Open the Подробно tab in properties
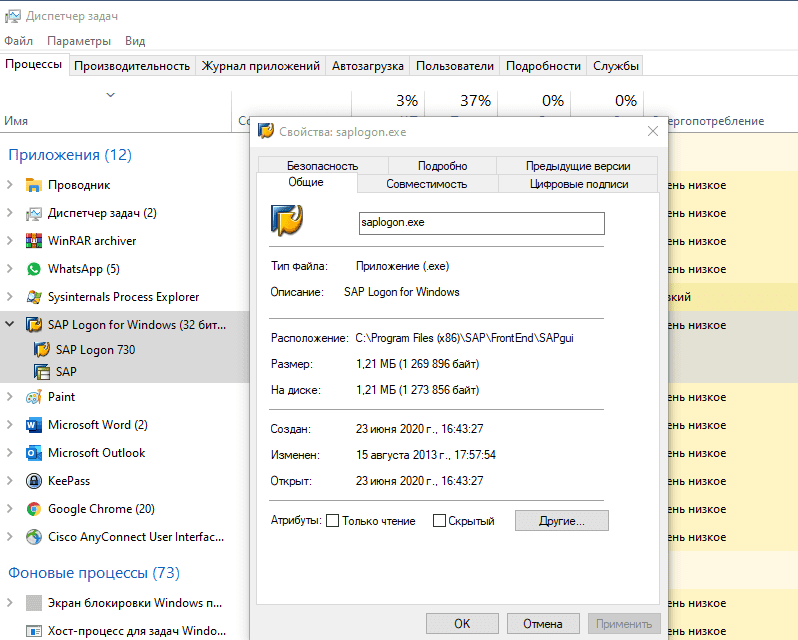798x640 pixels. [442, 166]
